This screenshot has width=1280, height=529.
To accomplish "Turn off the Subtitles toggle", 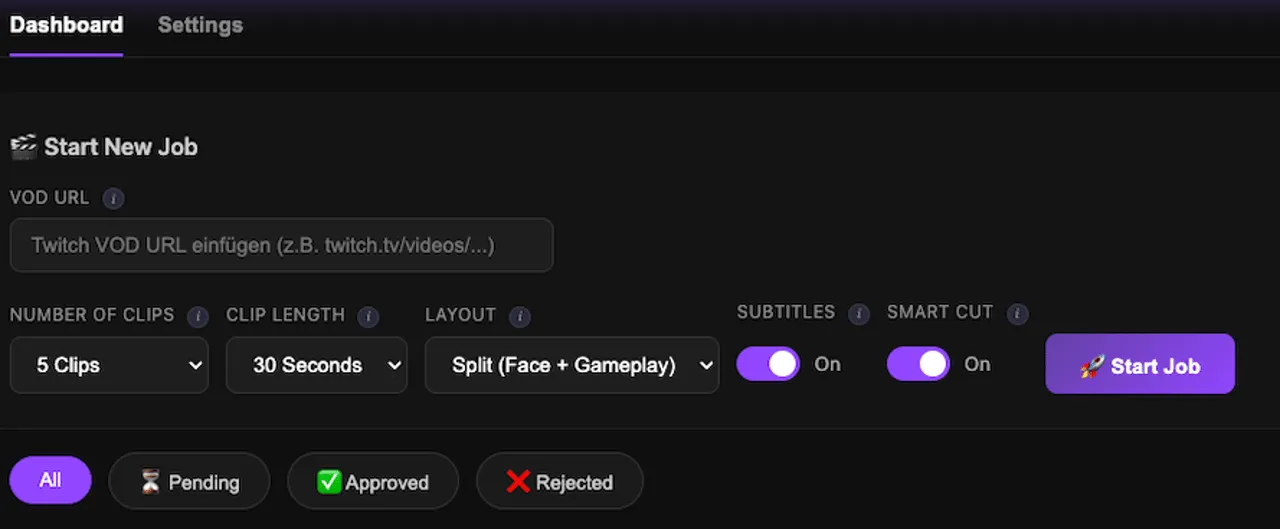I will pos(768,364).
